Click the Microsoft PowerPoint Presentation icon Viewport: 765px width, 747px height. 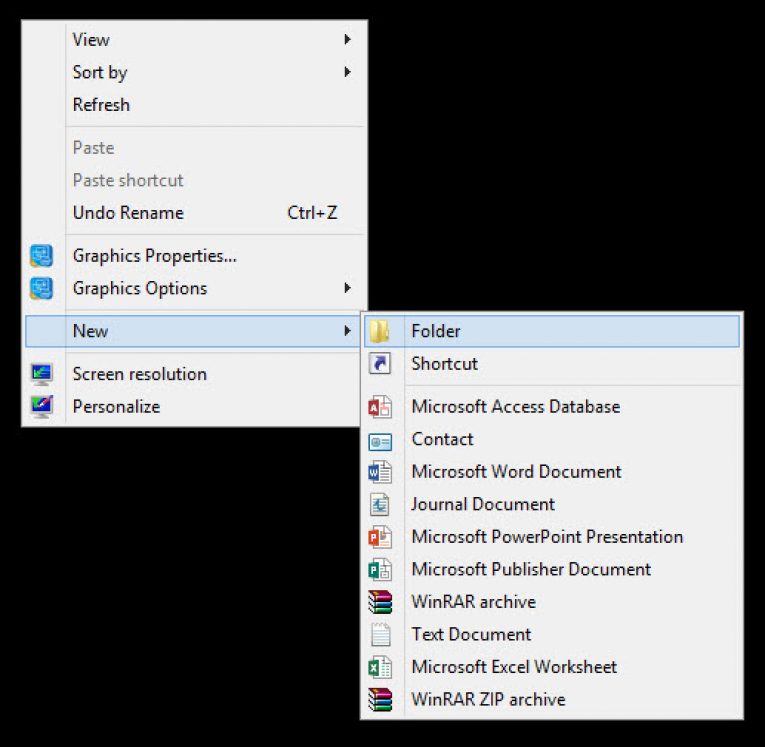pyautogui.click(x=380, y=537)
